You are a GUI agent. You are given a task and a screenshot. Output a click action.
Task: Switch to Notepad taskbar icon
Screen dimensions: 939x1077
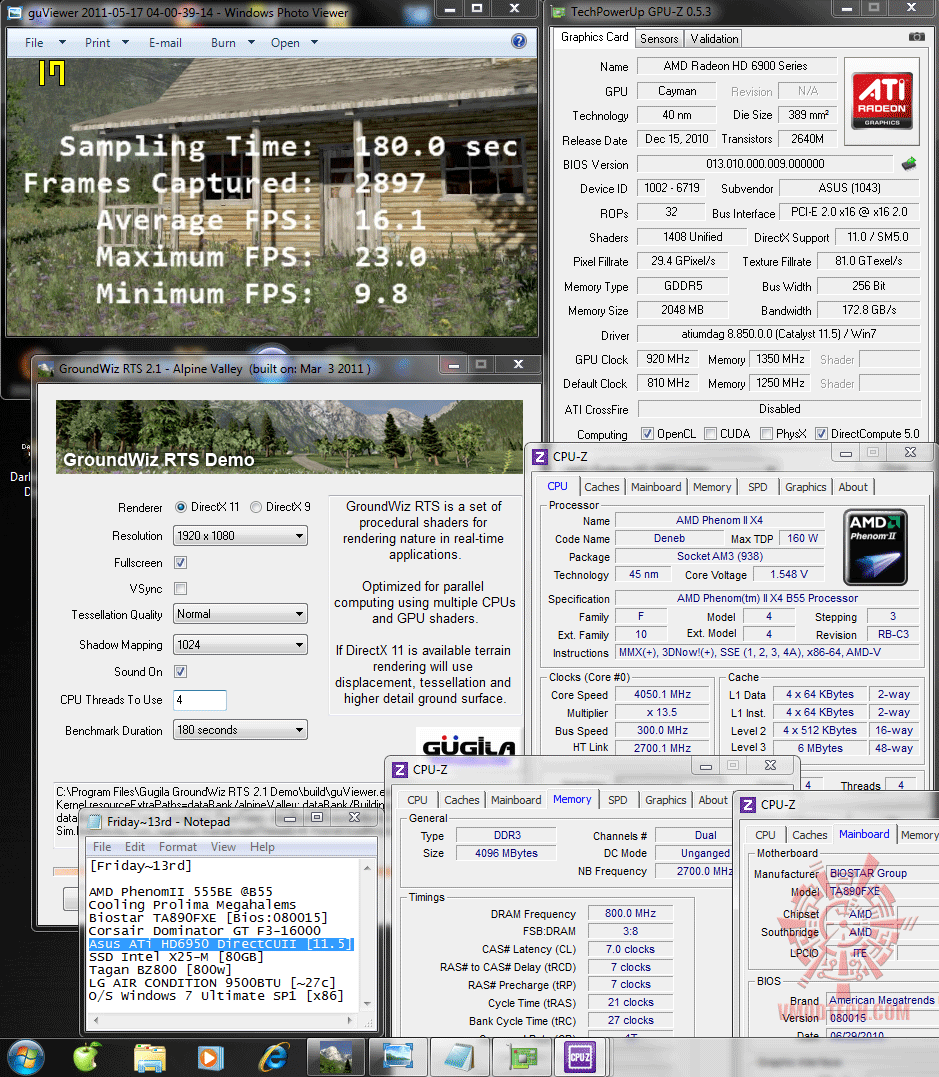[x=460, y=1057]
